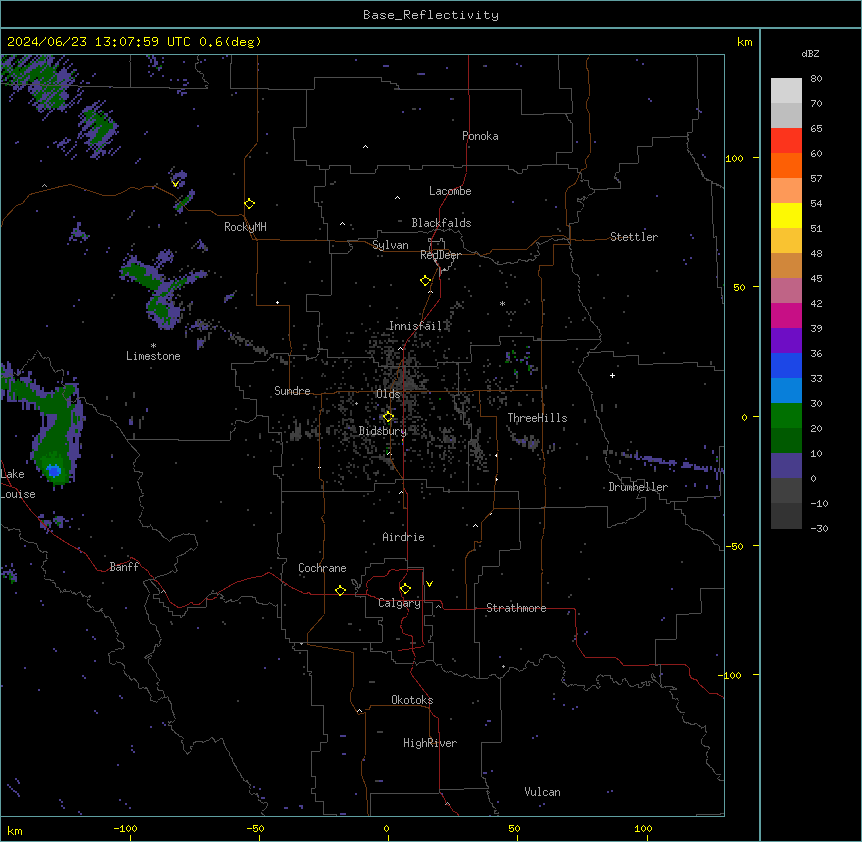This screenshot has height=842, width=862.
Task: Click the Stettler city label
Action: point(634,237)
